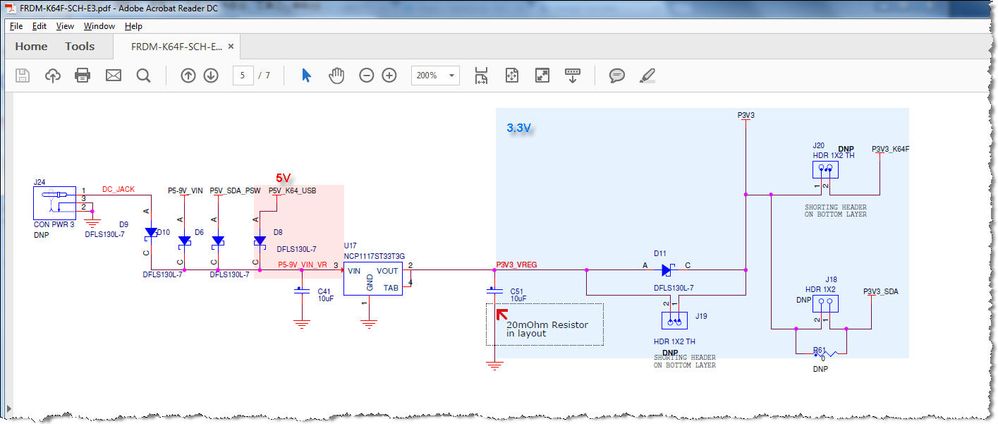Click the PDF icon in title bar
Viewport: 998px width, 424px height.
tap(11, 8)
